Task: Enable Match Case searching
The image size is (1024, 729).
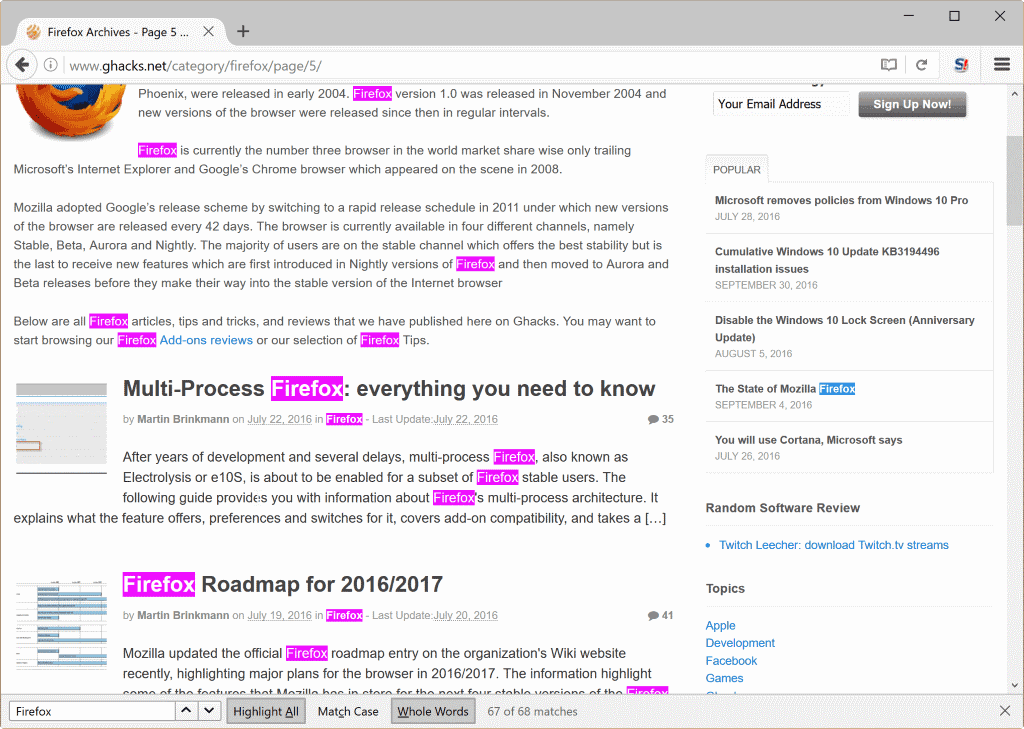Action: (347, 710)
